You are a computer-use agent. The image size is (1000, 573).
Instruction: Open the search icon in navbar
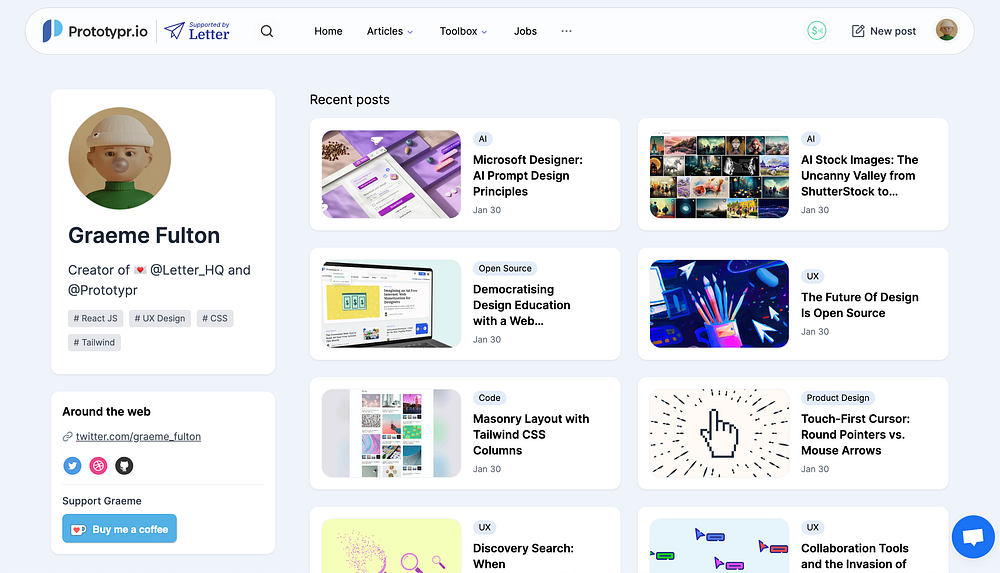[x=267, y=31]
